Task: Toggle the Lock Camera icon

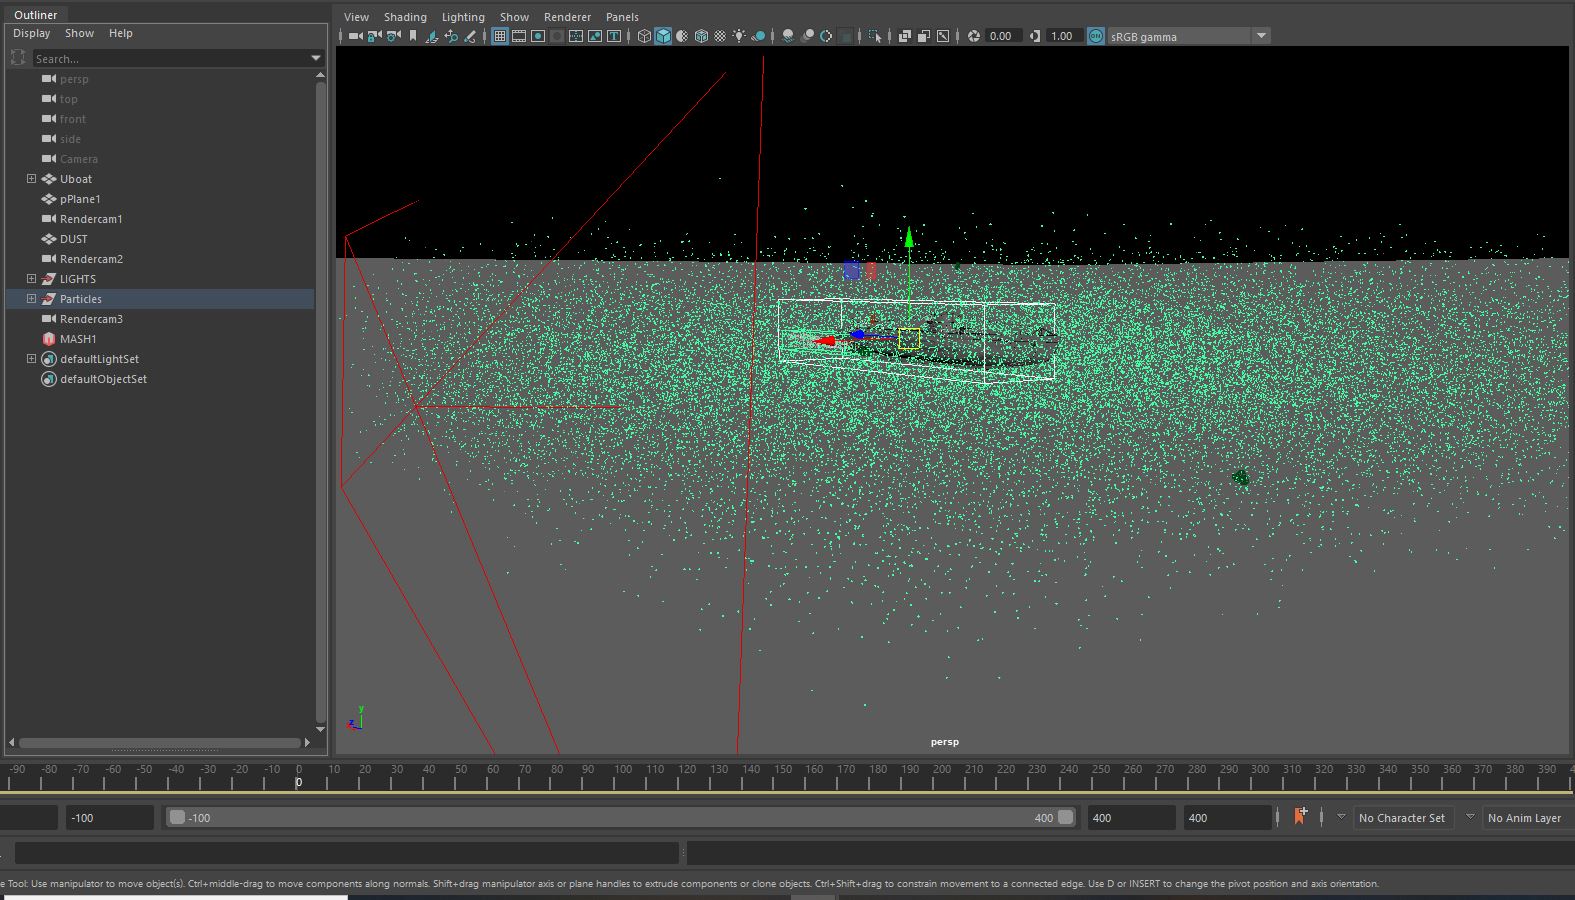Action: coord(374,36)
